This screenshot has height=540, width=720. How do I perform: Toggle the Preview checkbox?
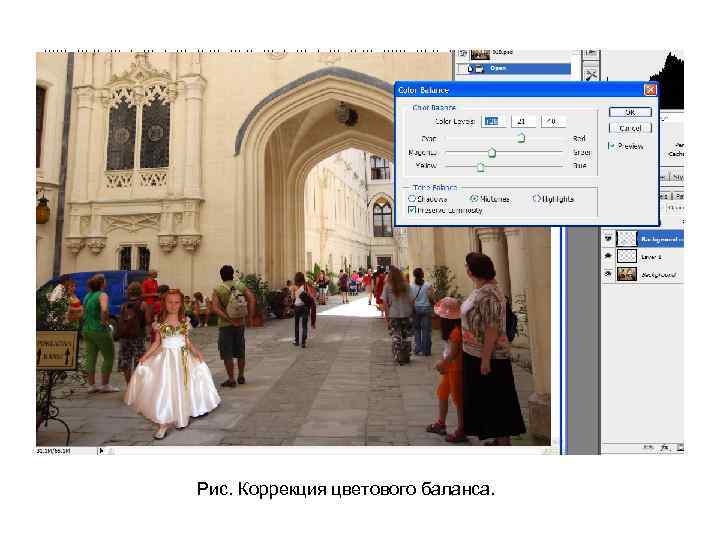pos(611,146)
